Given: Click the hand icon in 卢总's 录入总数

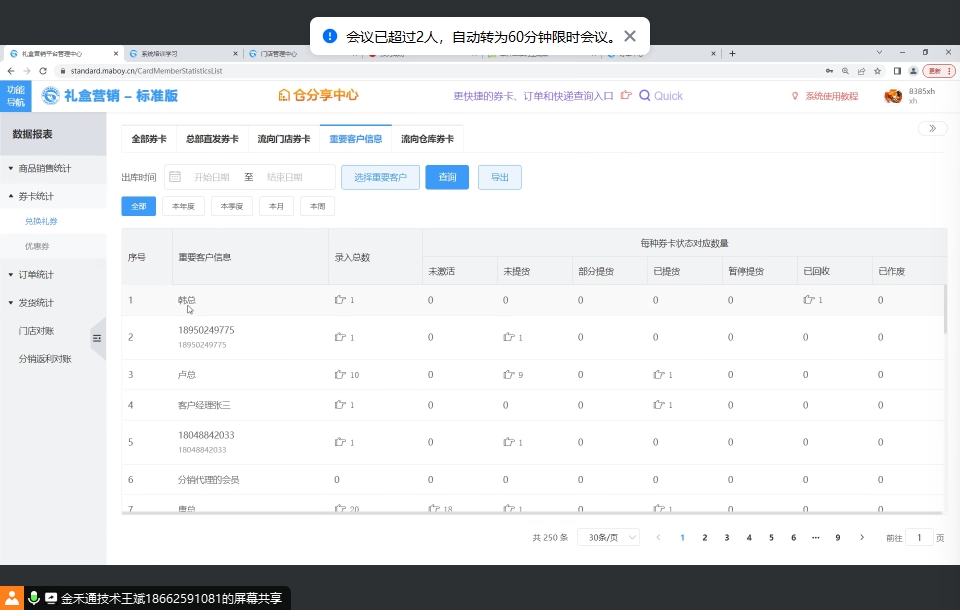Looking at the screenshot, I should tap(340, 375).
